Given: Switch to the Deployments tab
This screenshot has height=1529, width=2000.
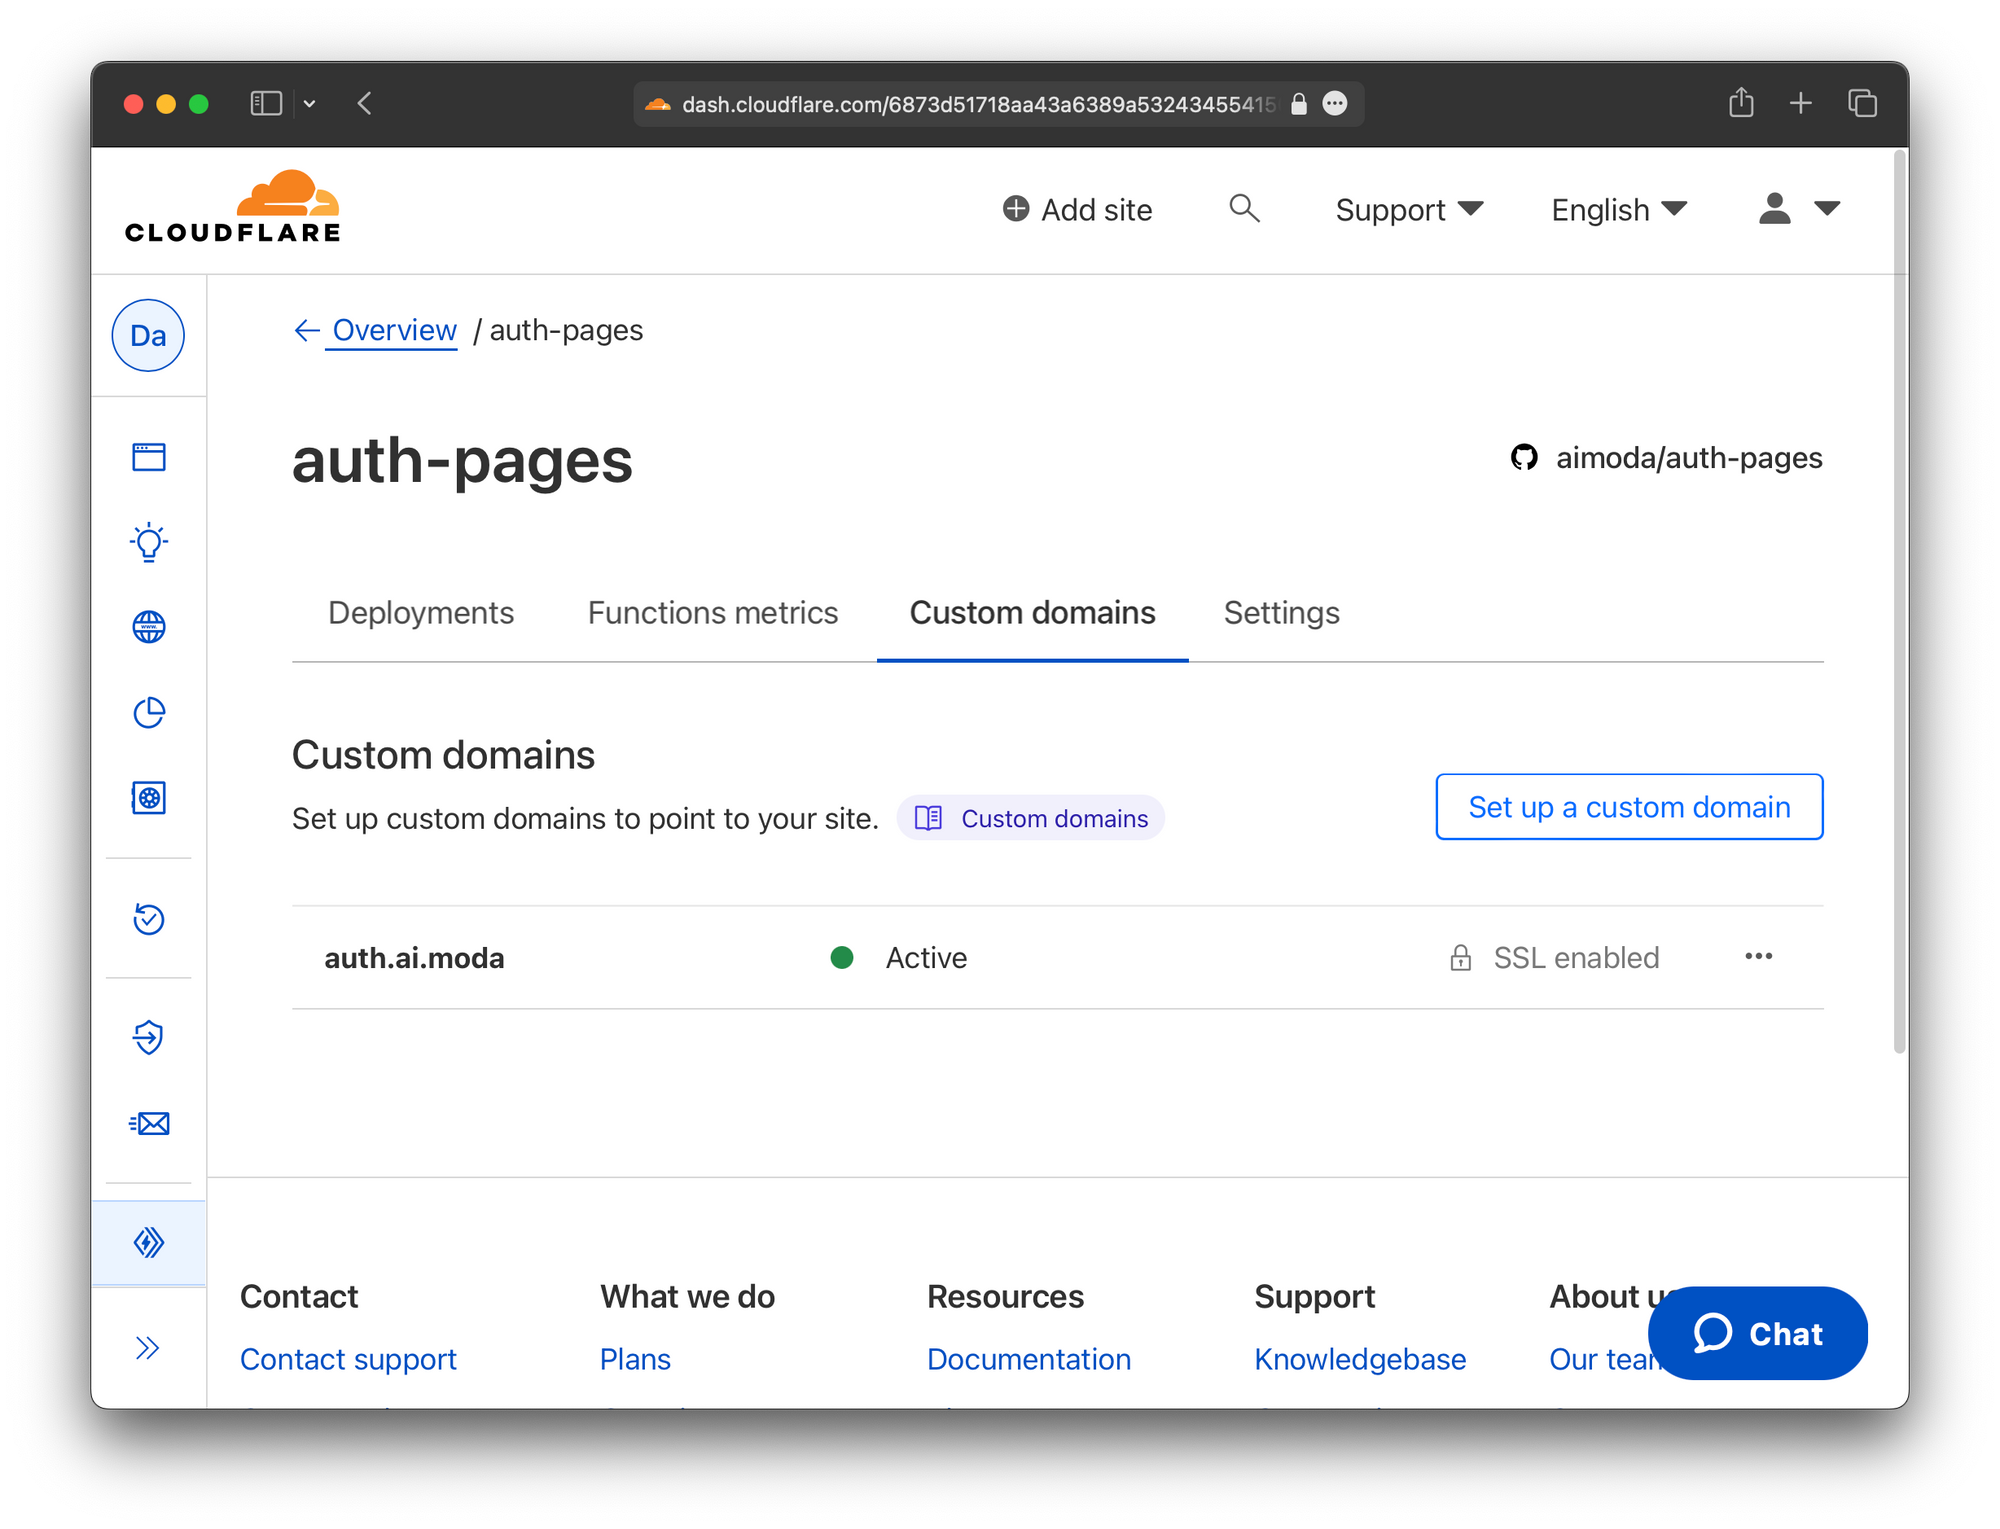Looking at the screenshot, I should 420,612.
